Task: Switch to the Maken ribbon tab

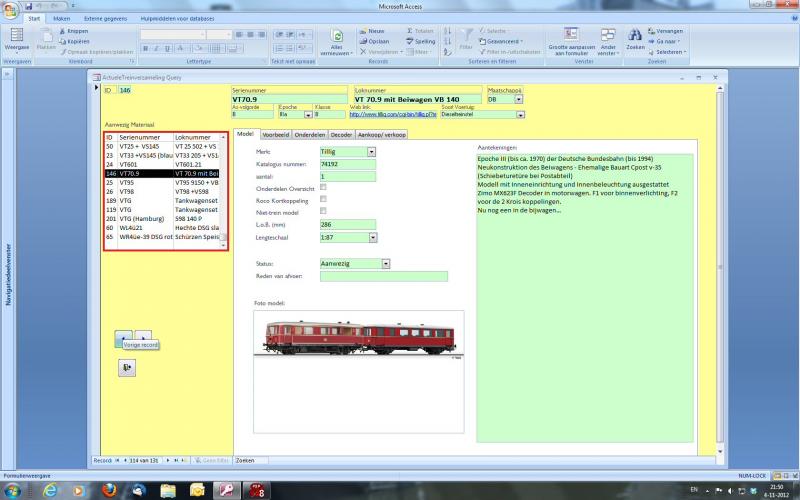Action: point(61,18)
